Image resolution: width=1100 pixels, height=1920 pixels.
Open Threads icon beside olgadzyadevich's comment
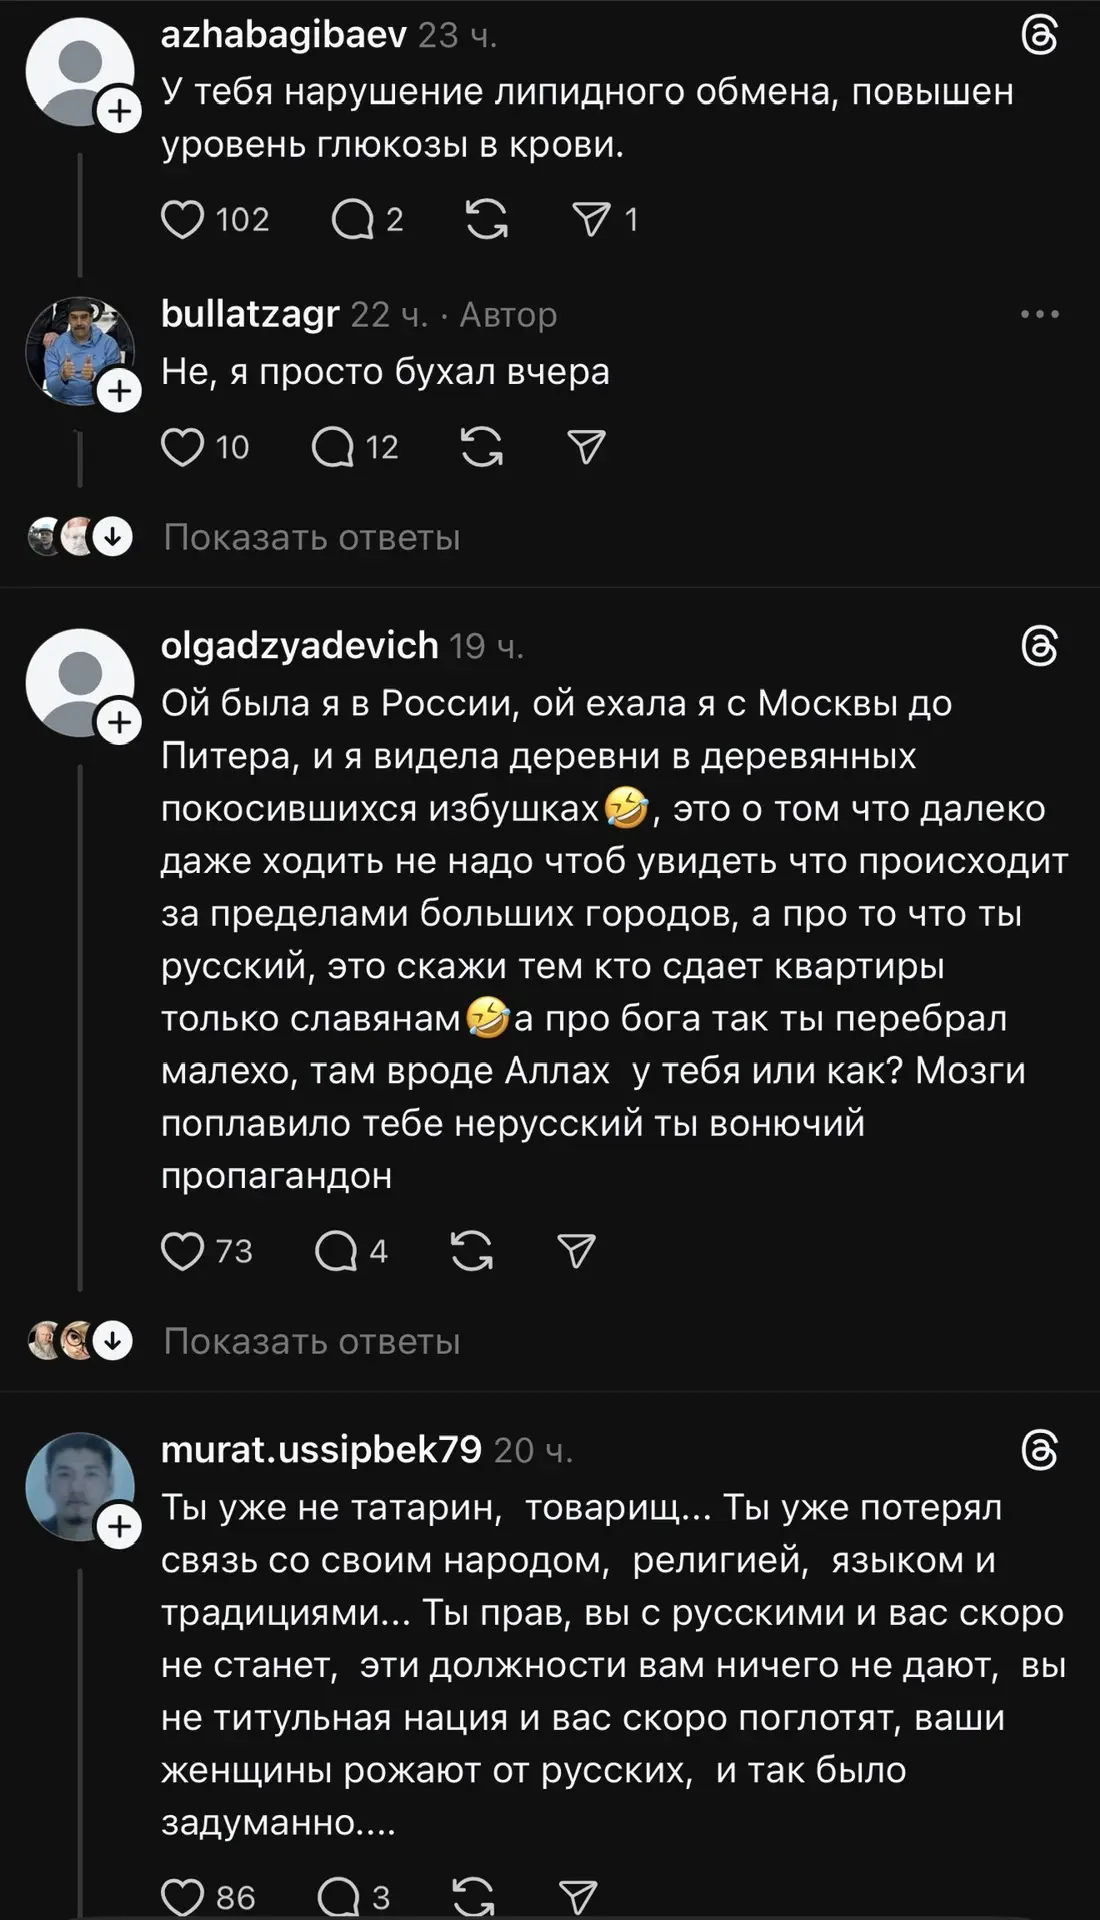1039,647
